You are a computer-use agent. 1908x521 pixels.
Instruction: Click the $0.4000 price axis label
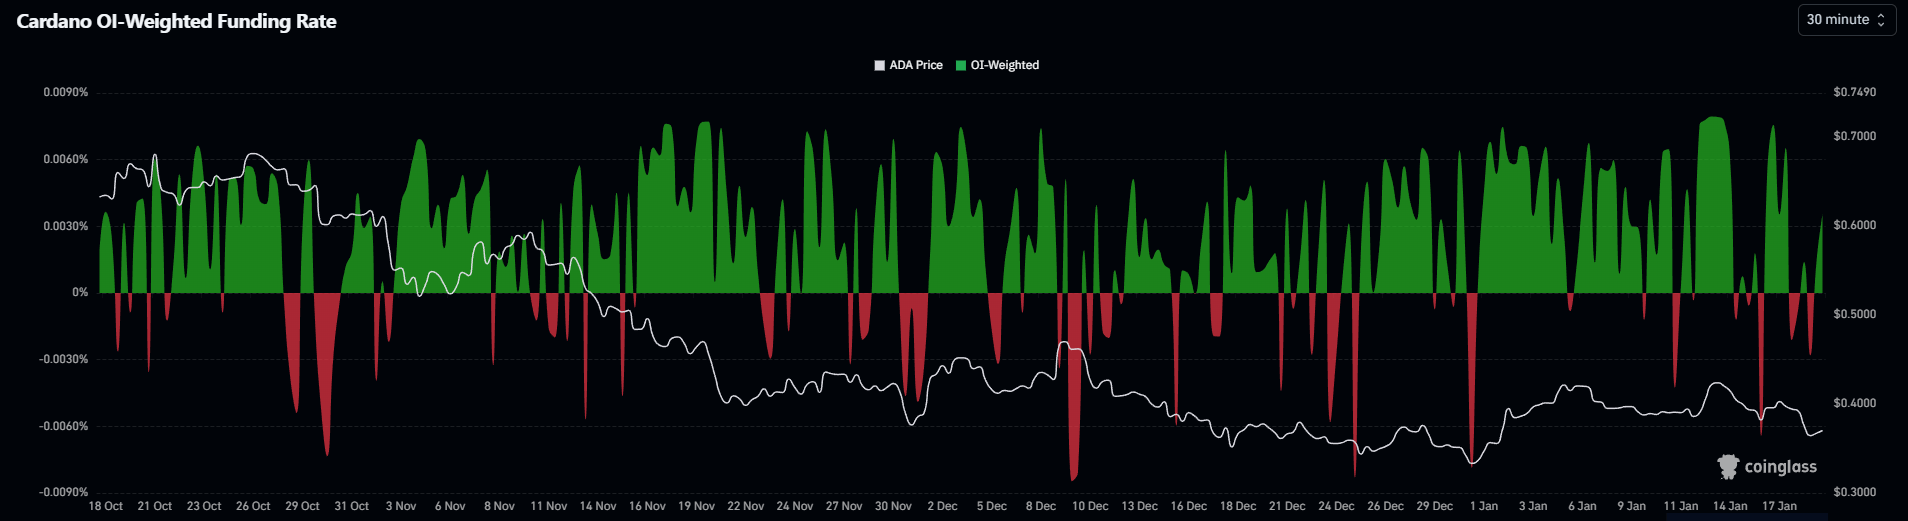click(1855, 403)
